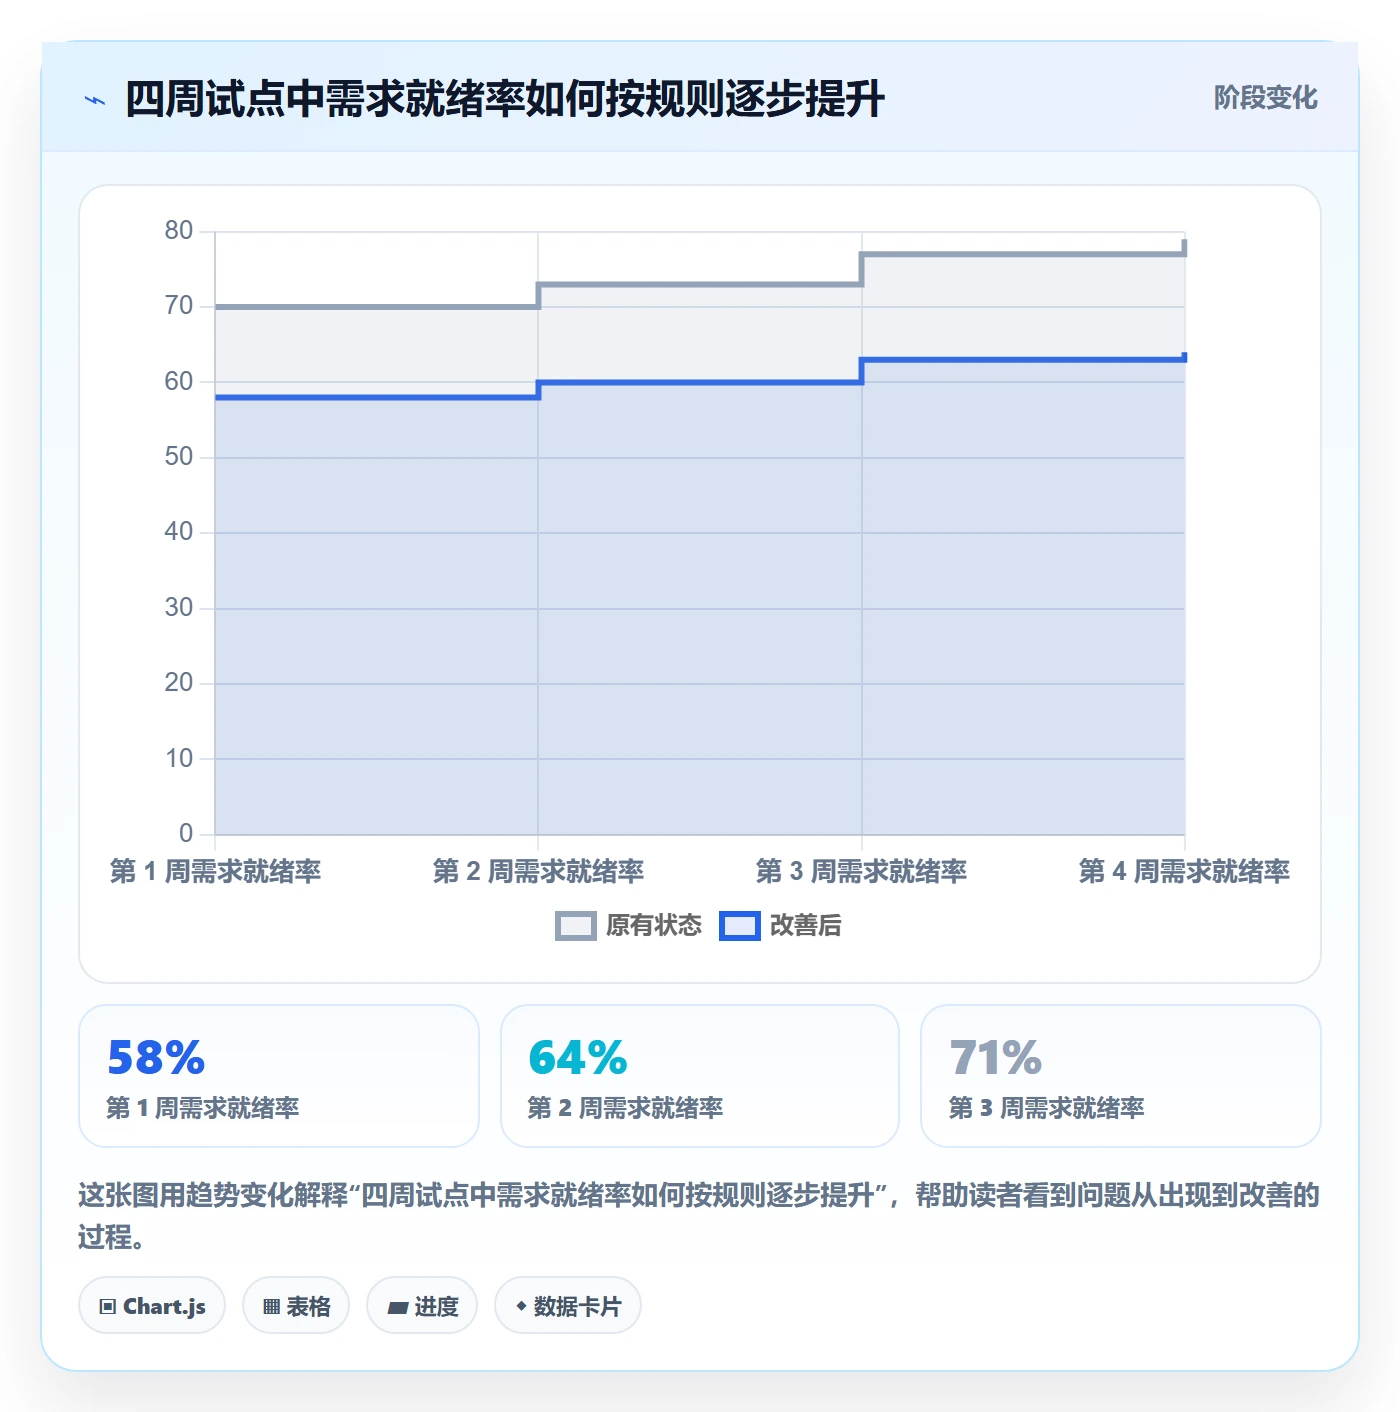Click the blue 改善后 step line in chart

tap(700, 382)
